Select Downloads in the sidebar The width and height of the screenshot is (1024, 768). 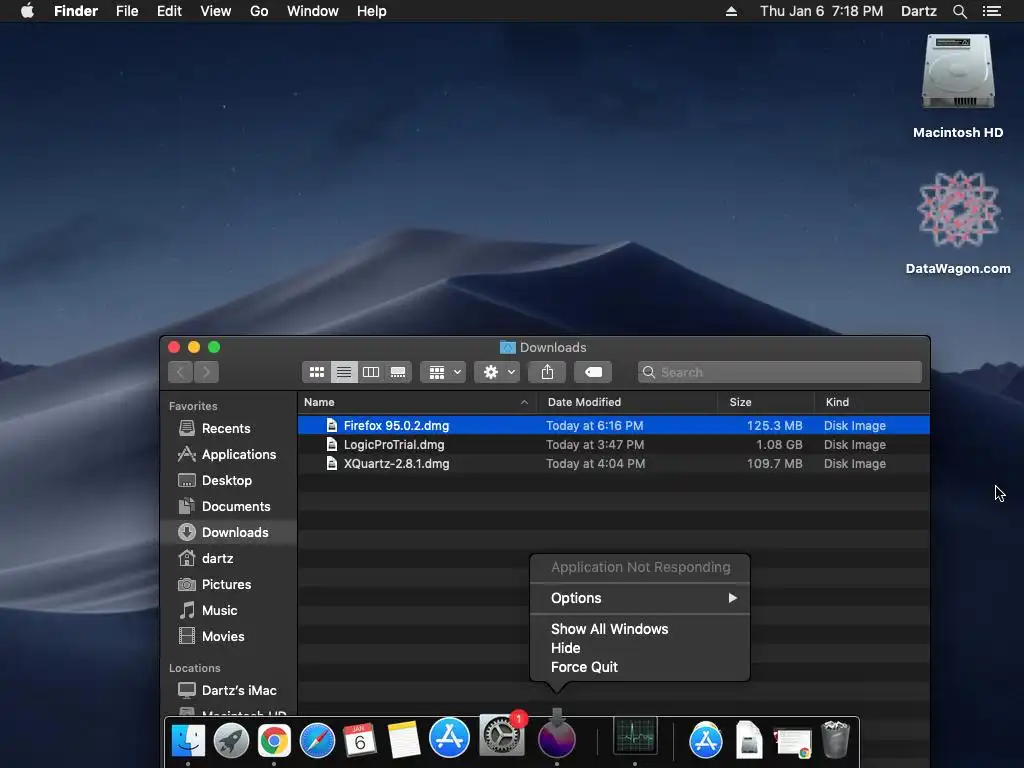point(229,532)
